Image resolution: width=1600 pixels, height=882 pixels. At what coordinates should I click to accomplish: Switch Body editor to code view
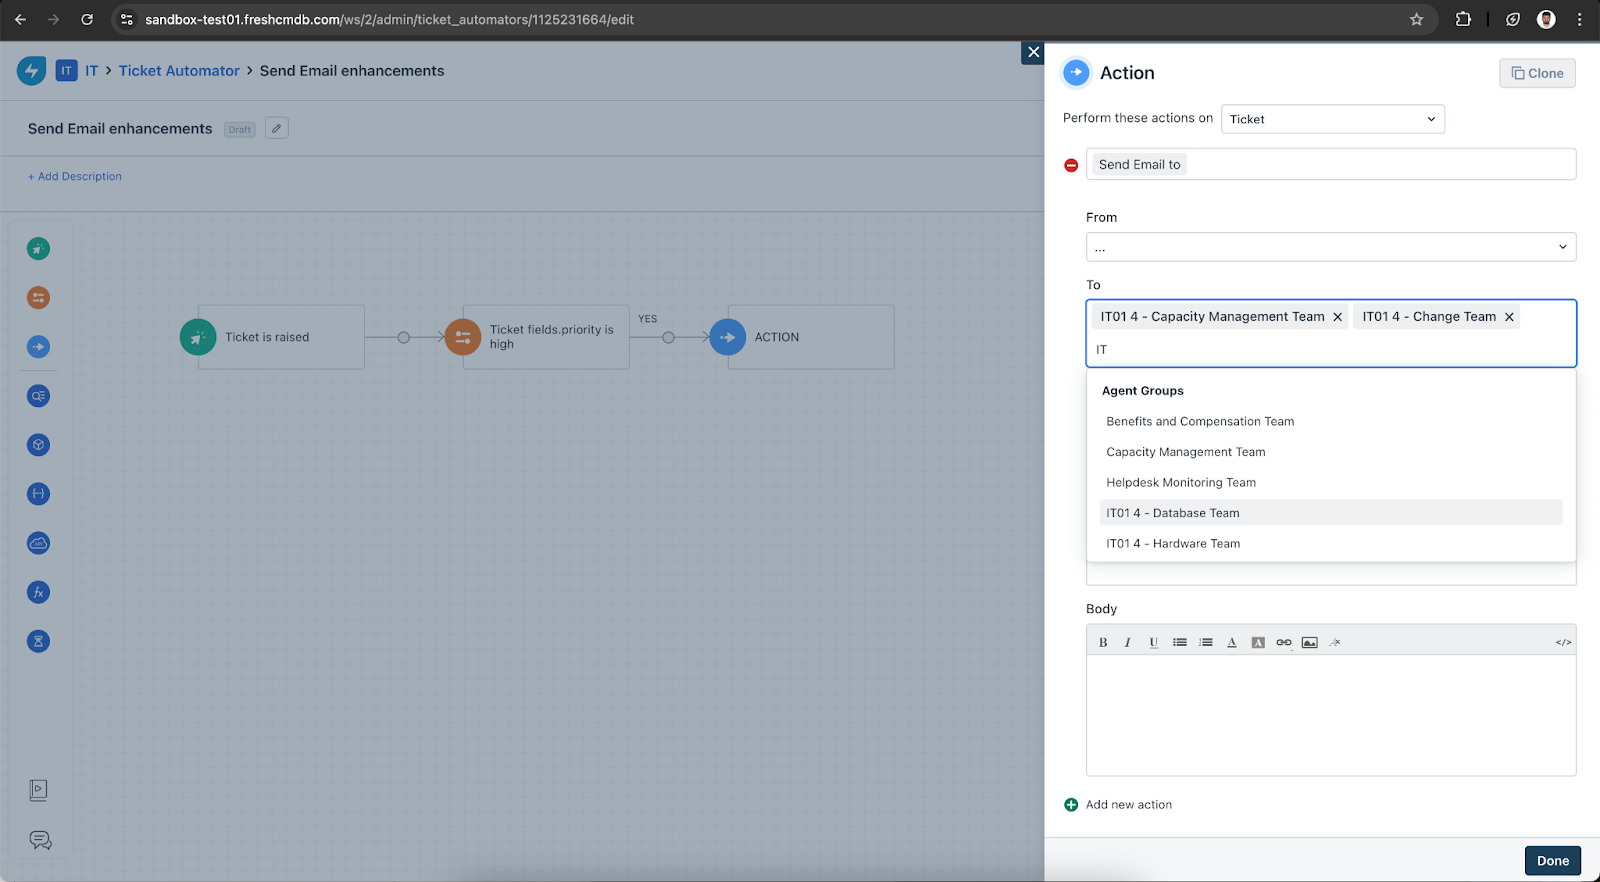(x=1563, y=642)
